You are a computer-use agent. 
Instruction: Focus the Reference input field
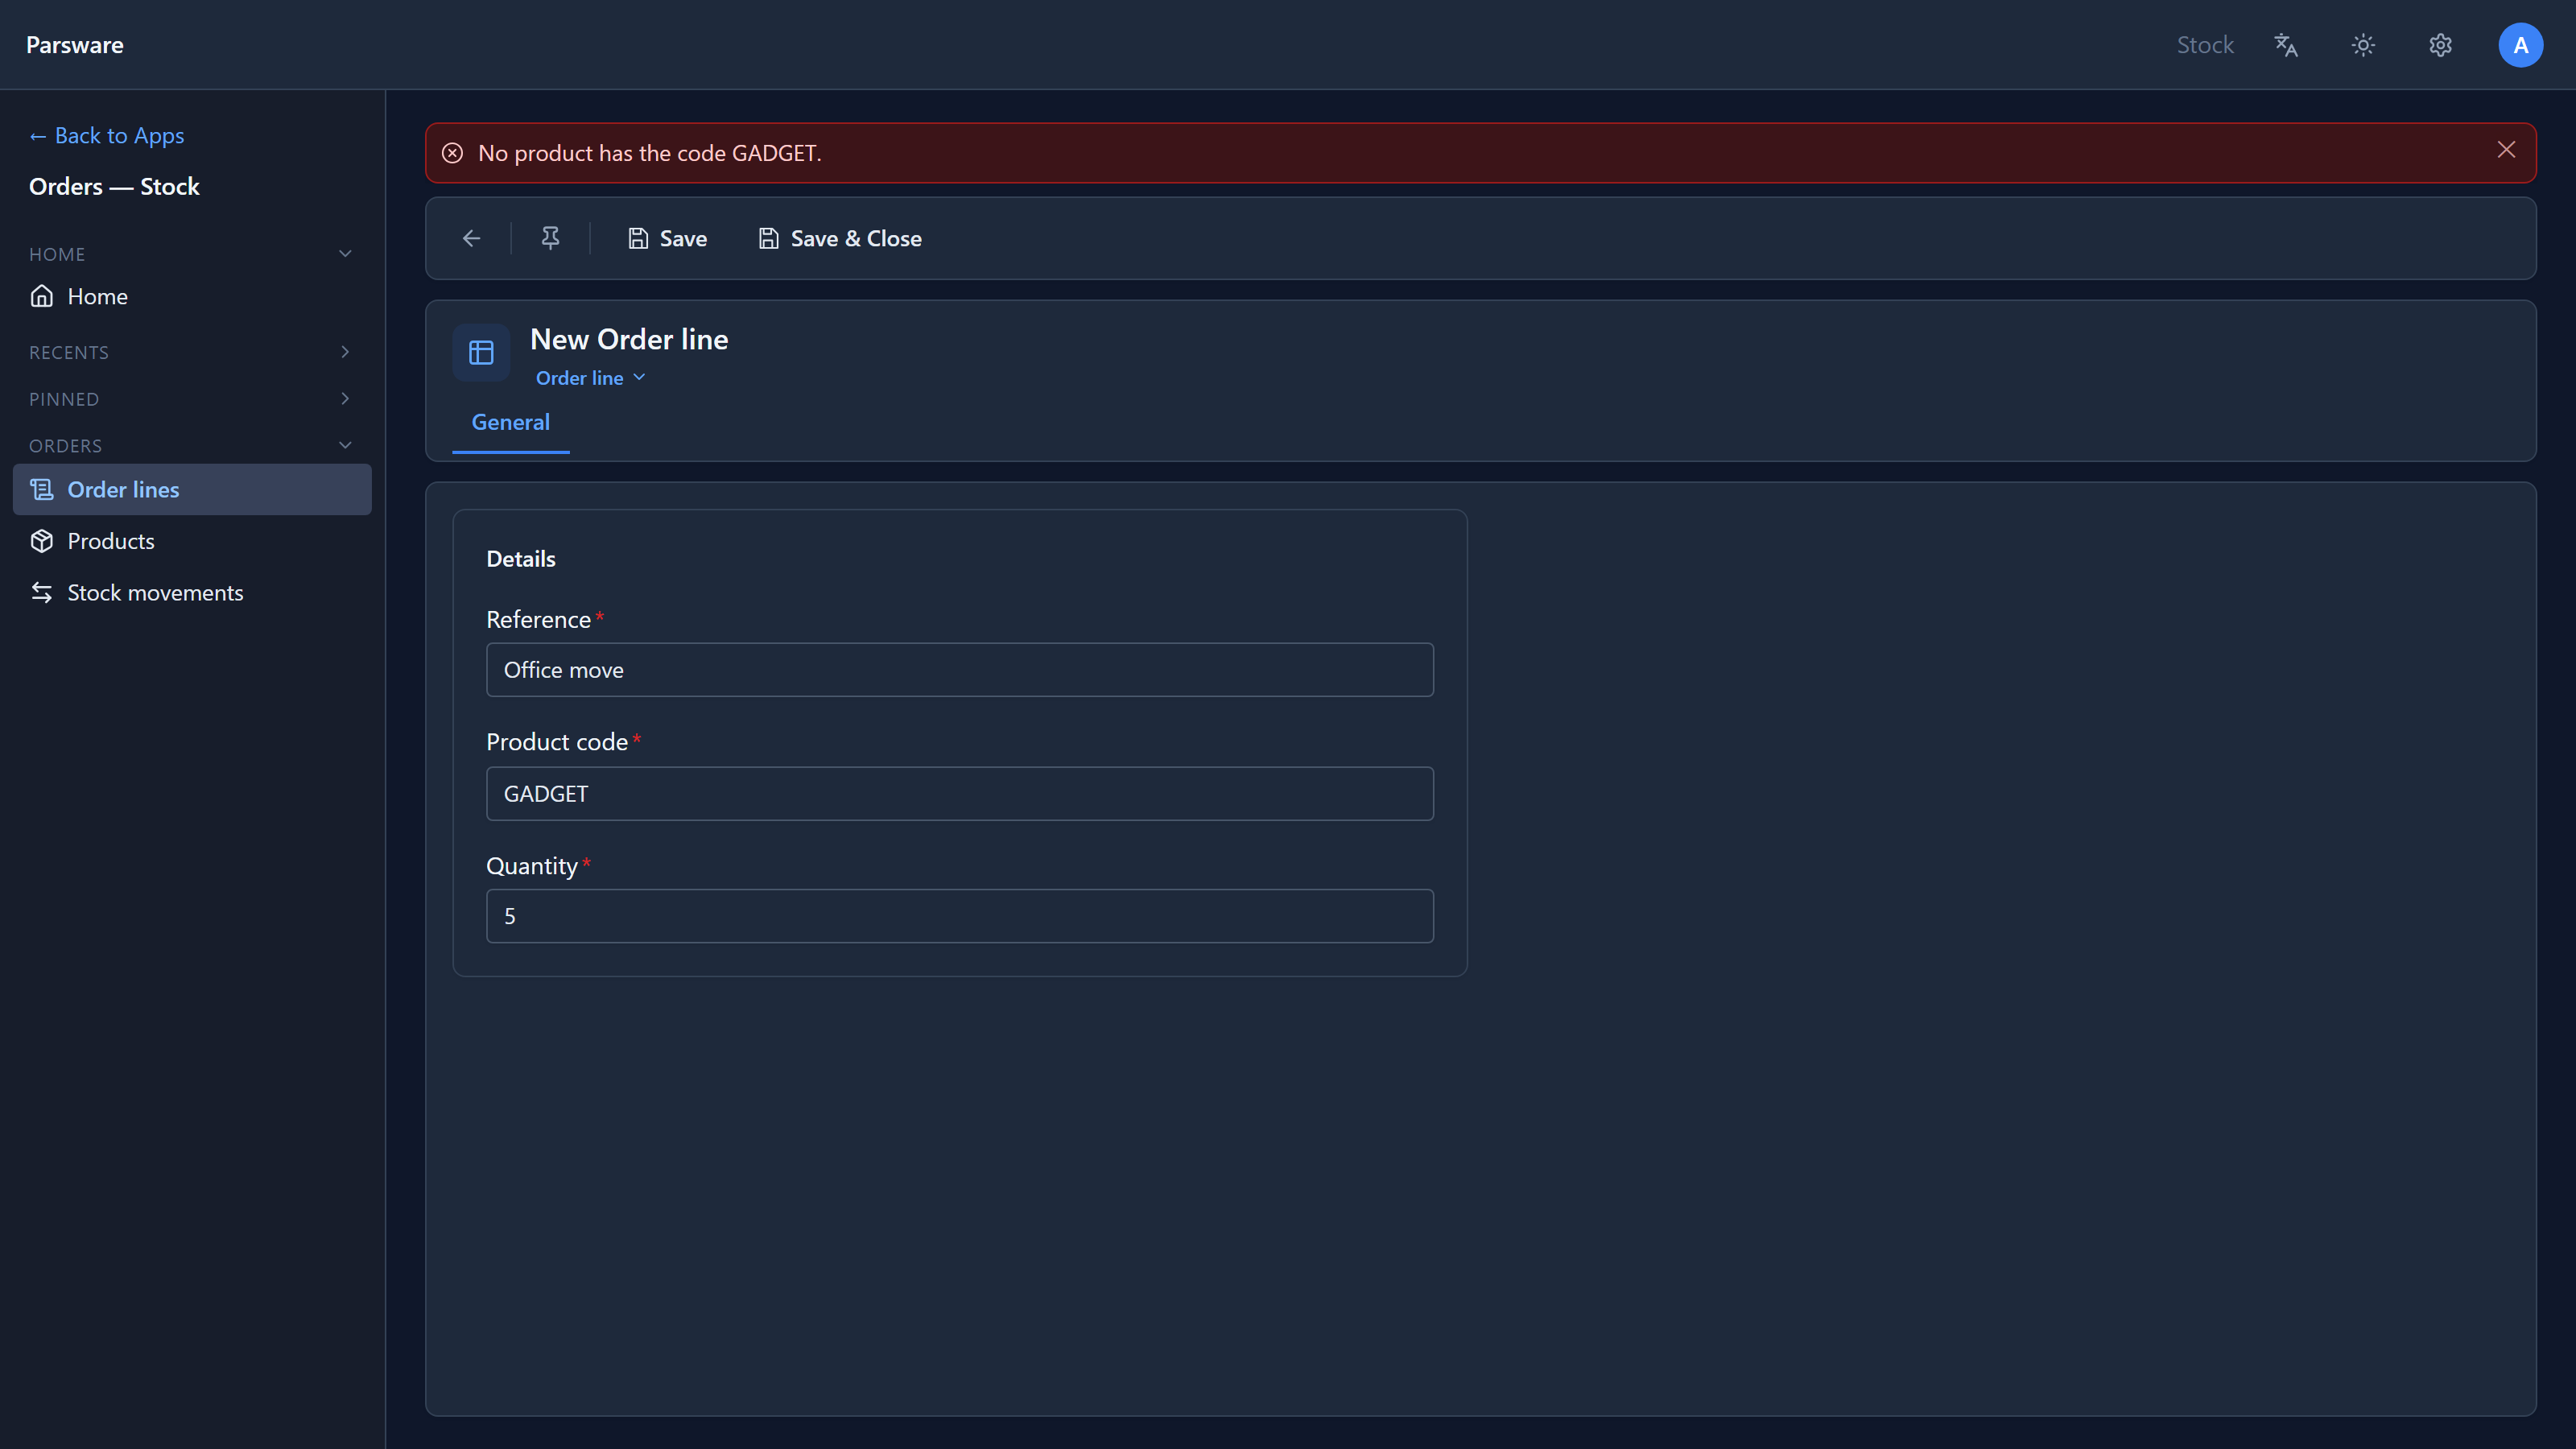[959, 670]
